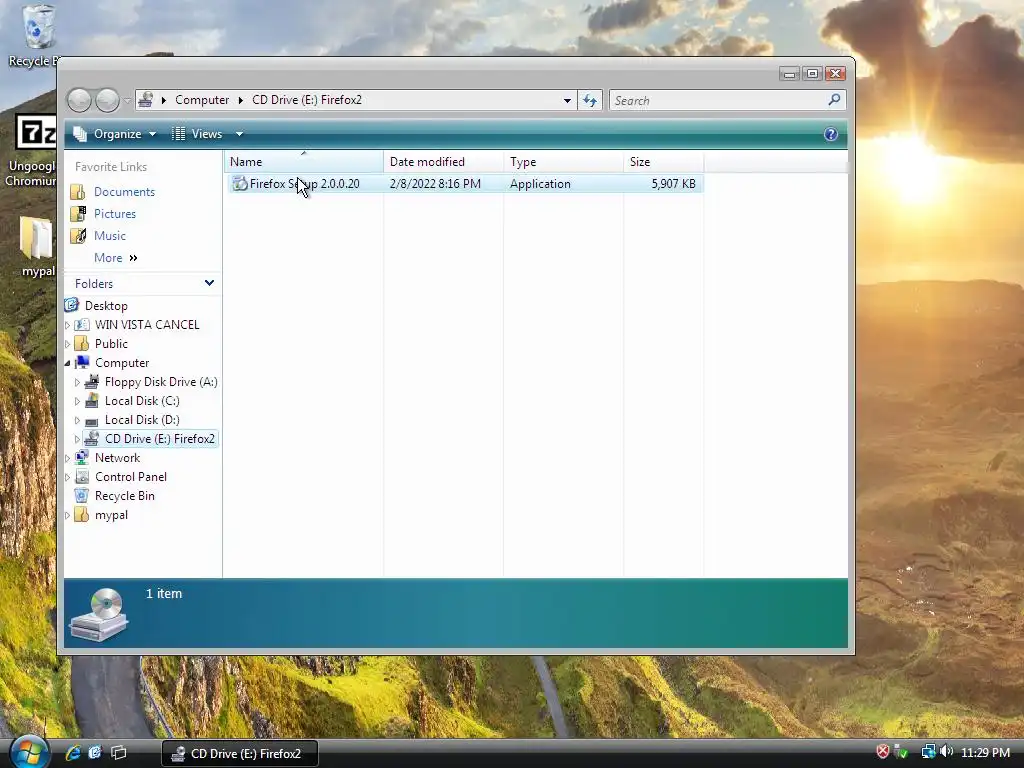
Task: Click the Views toolbar button
Action: point(197,134)
